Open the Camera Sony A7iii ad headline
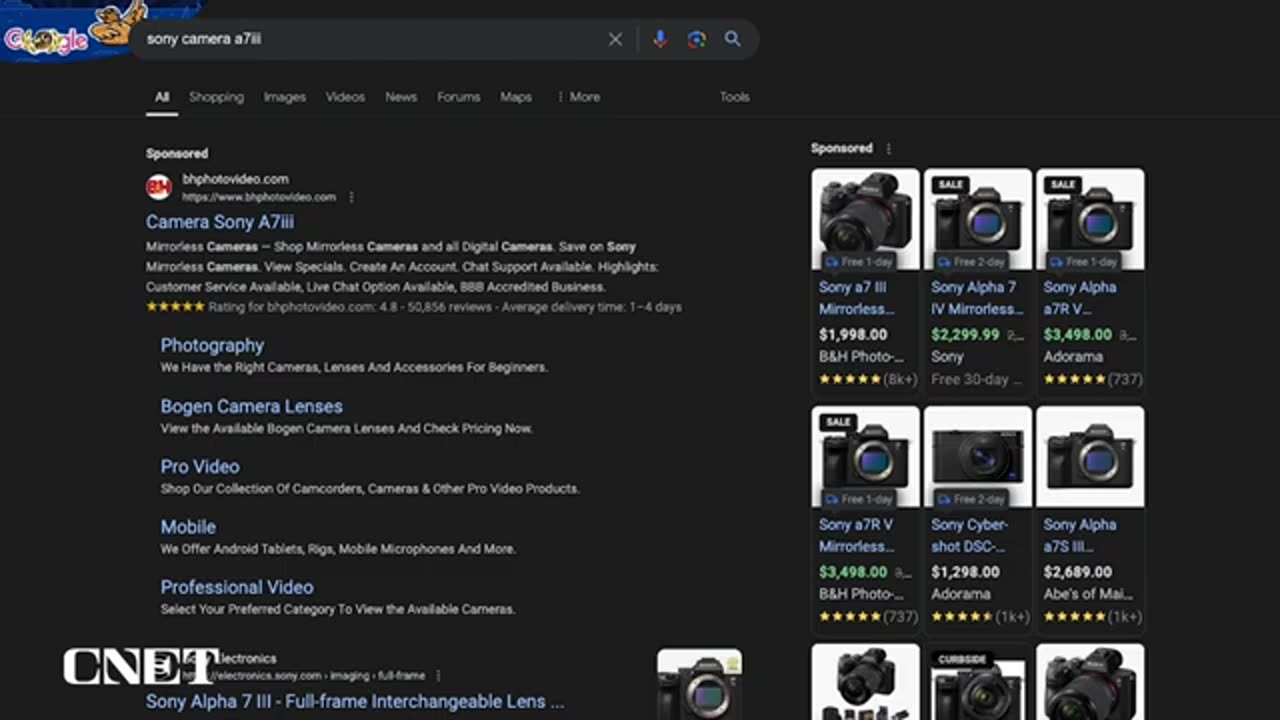The image size is (1280, 720). pyautogui.click(x=220, y=222)
